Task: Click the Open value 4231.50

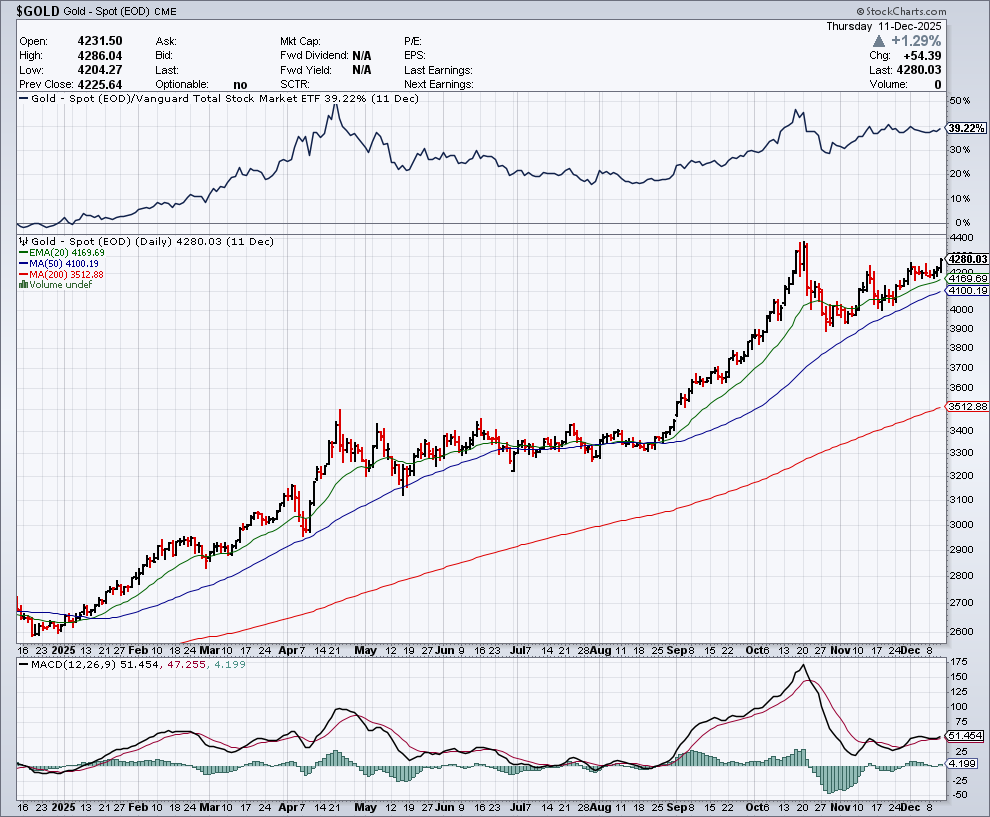Action: pyautogui.click(x=100, y=41)
